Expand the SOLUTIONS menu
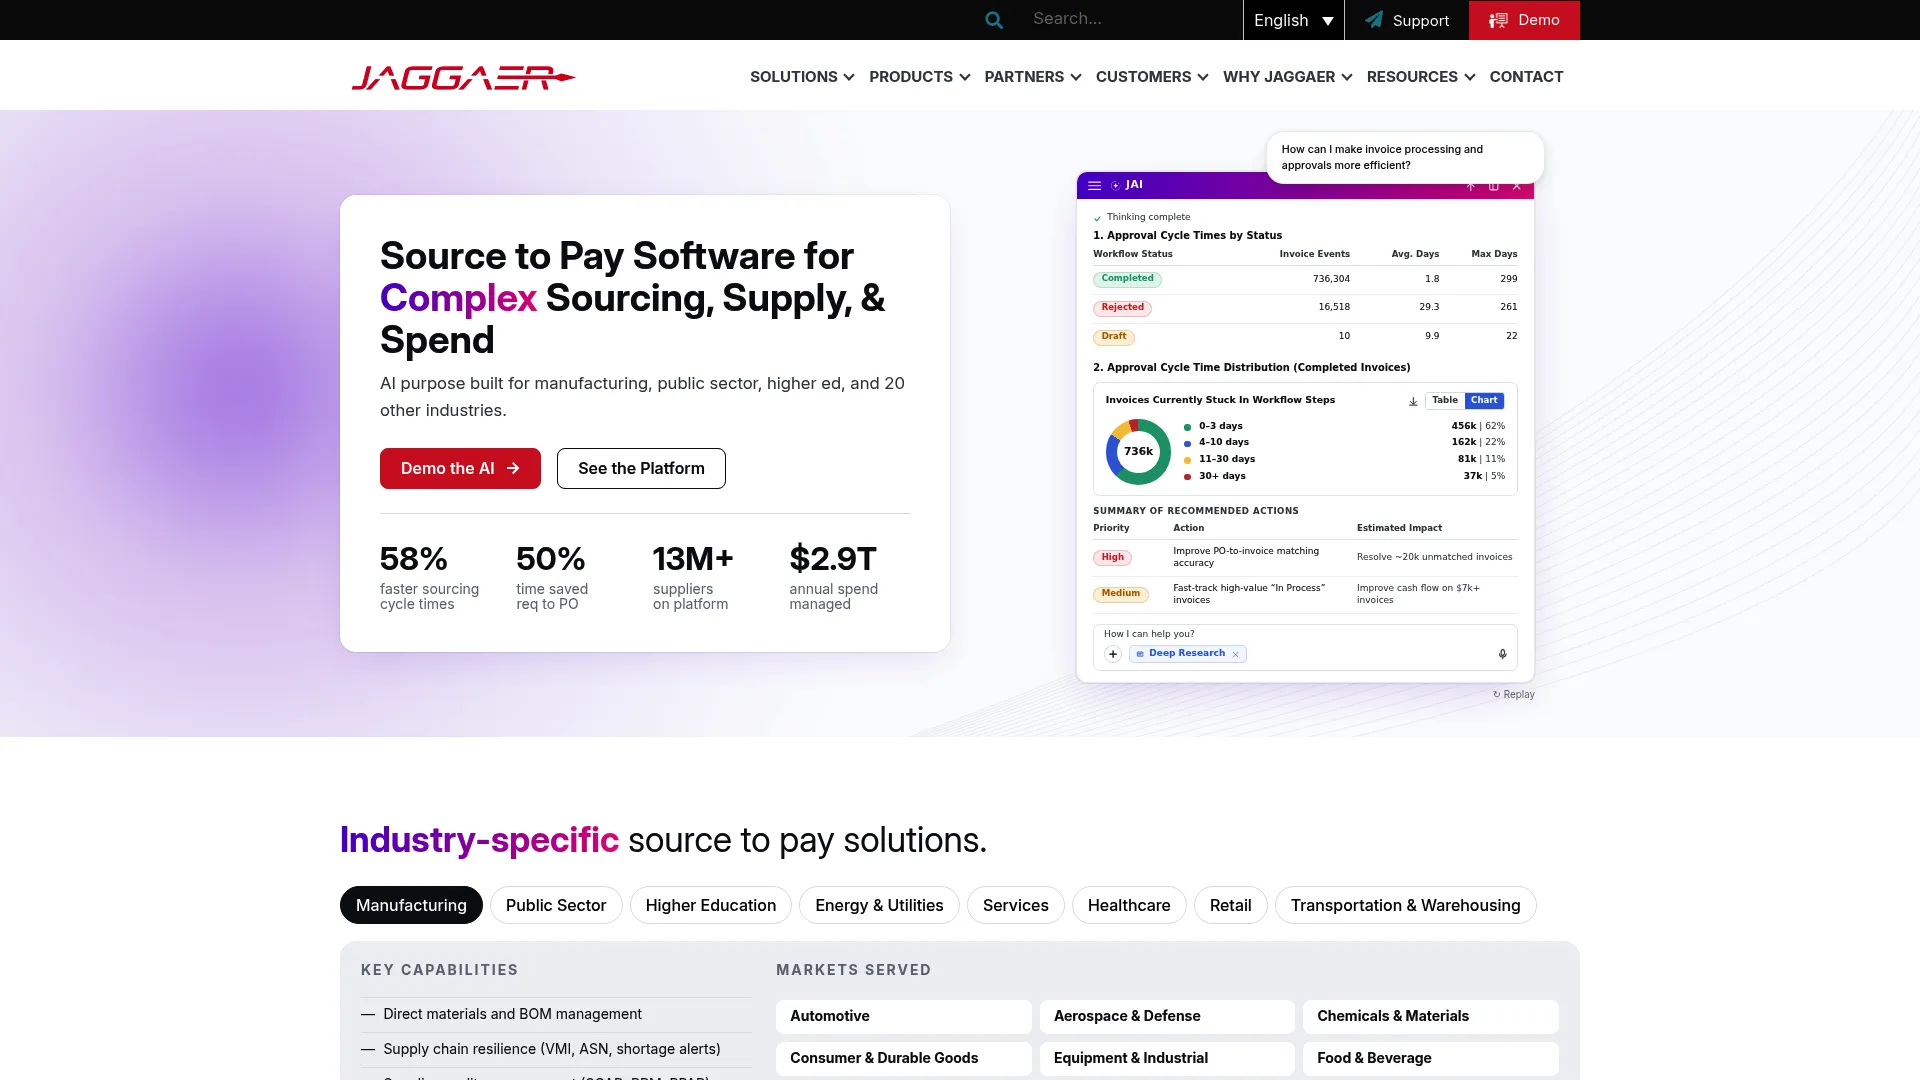This screenshot has width=1920, height=1080. 802,77
